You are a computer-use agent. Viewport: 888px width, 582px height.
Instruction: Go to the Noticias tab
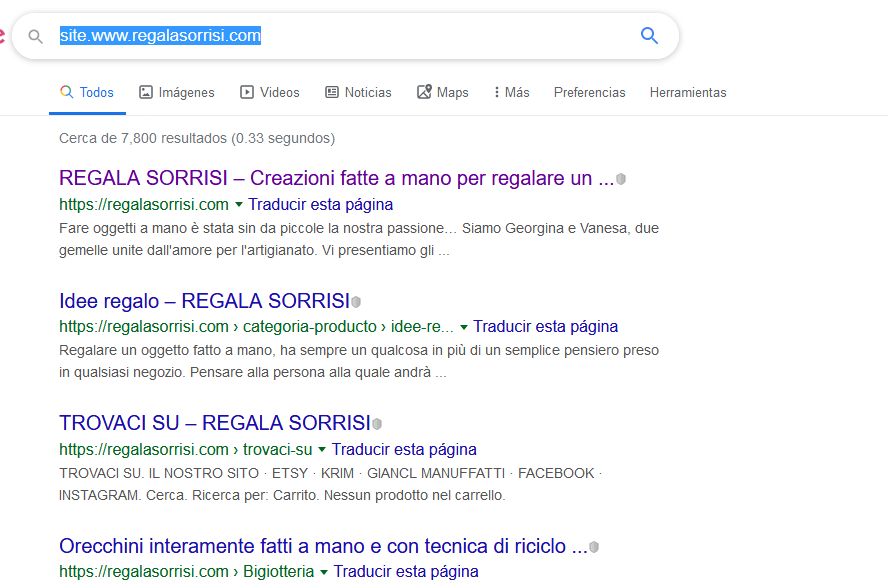click(358, 92)
